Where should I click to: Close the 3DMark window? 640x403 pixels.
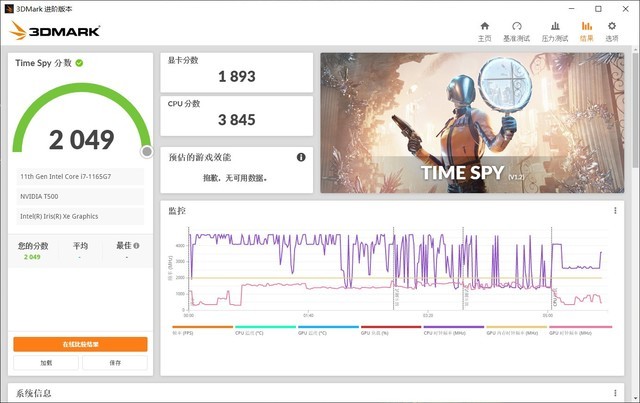pos(625,9)
